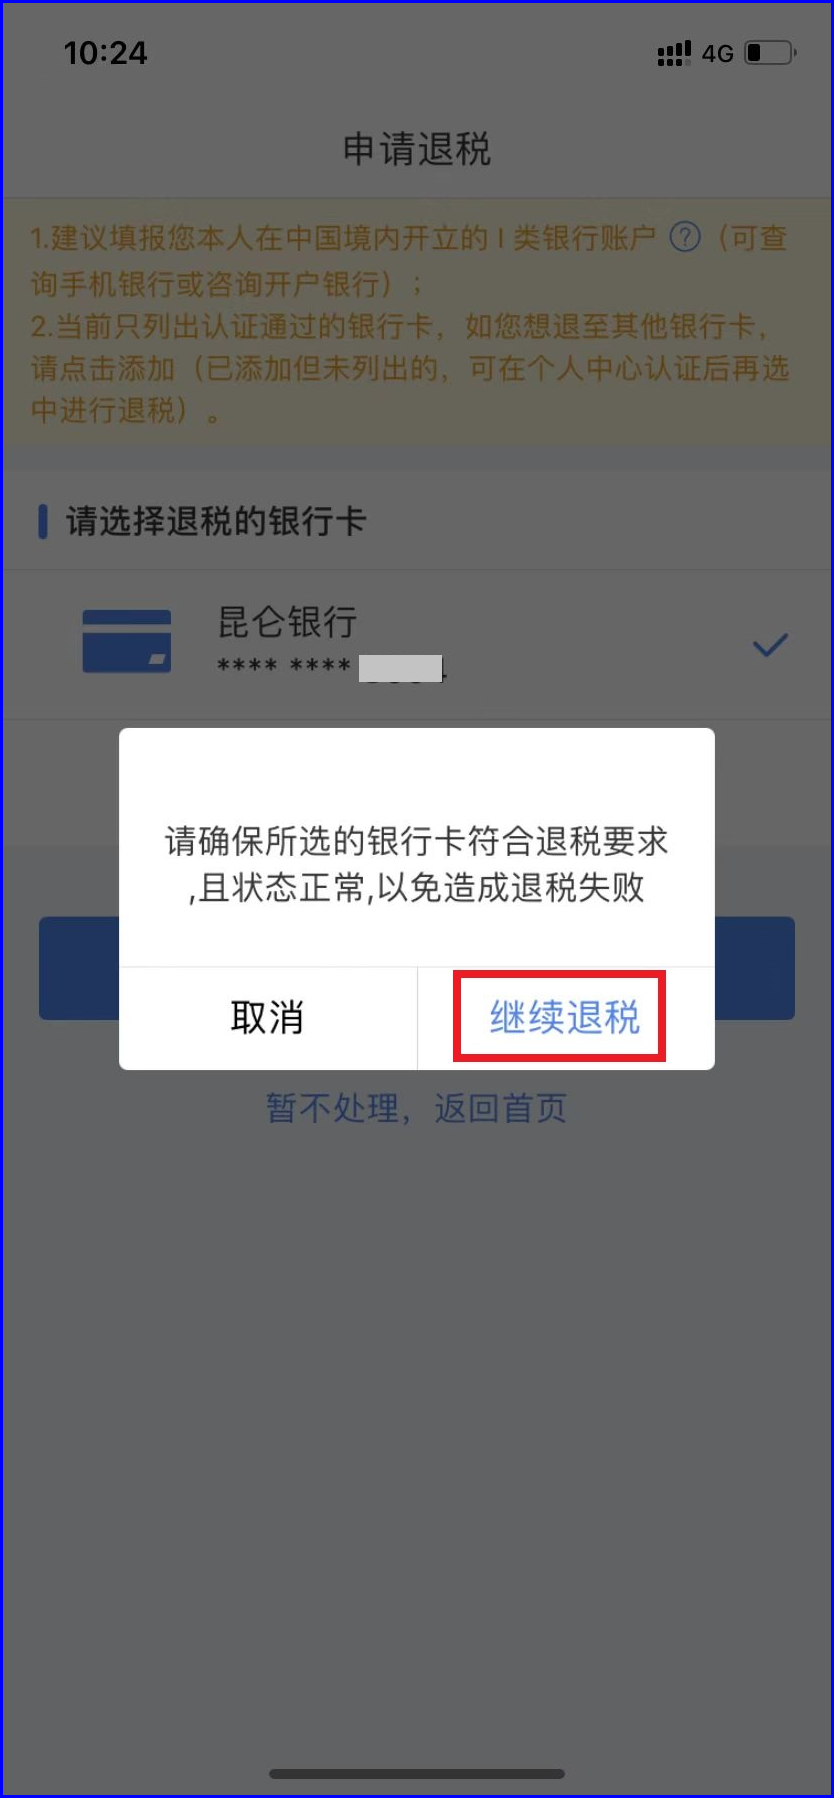Screen dimensions: 834x1798
Task: Click the masked card number field
Action: click(331, 667)
